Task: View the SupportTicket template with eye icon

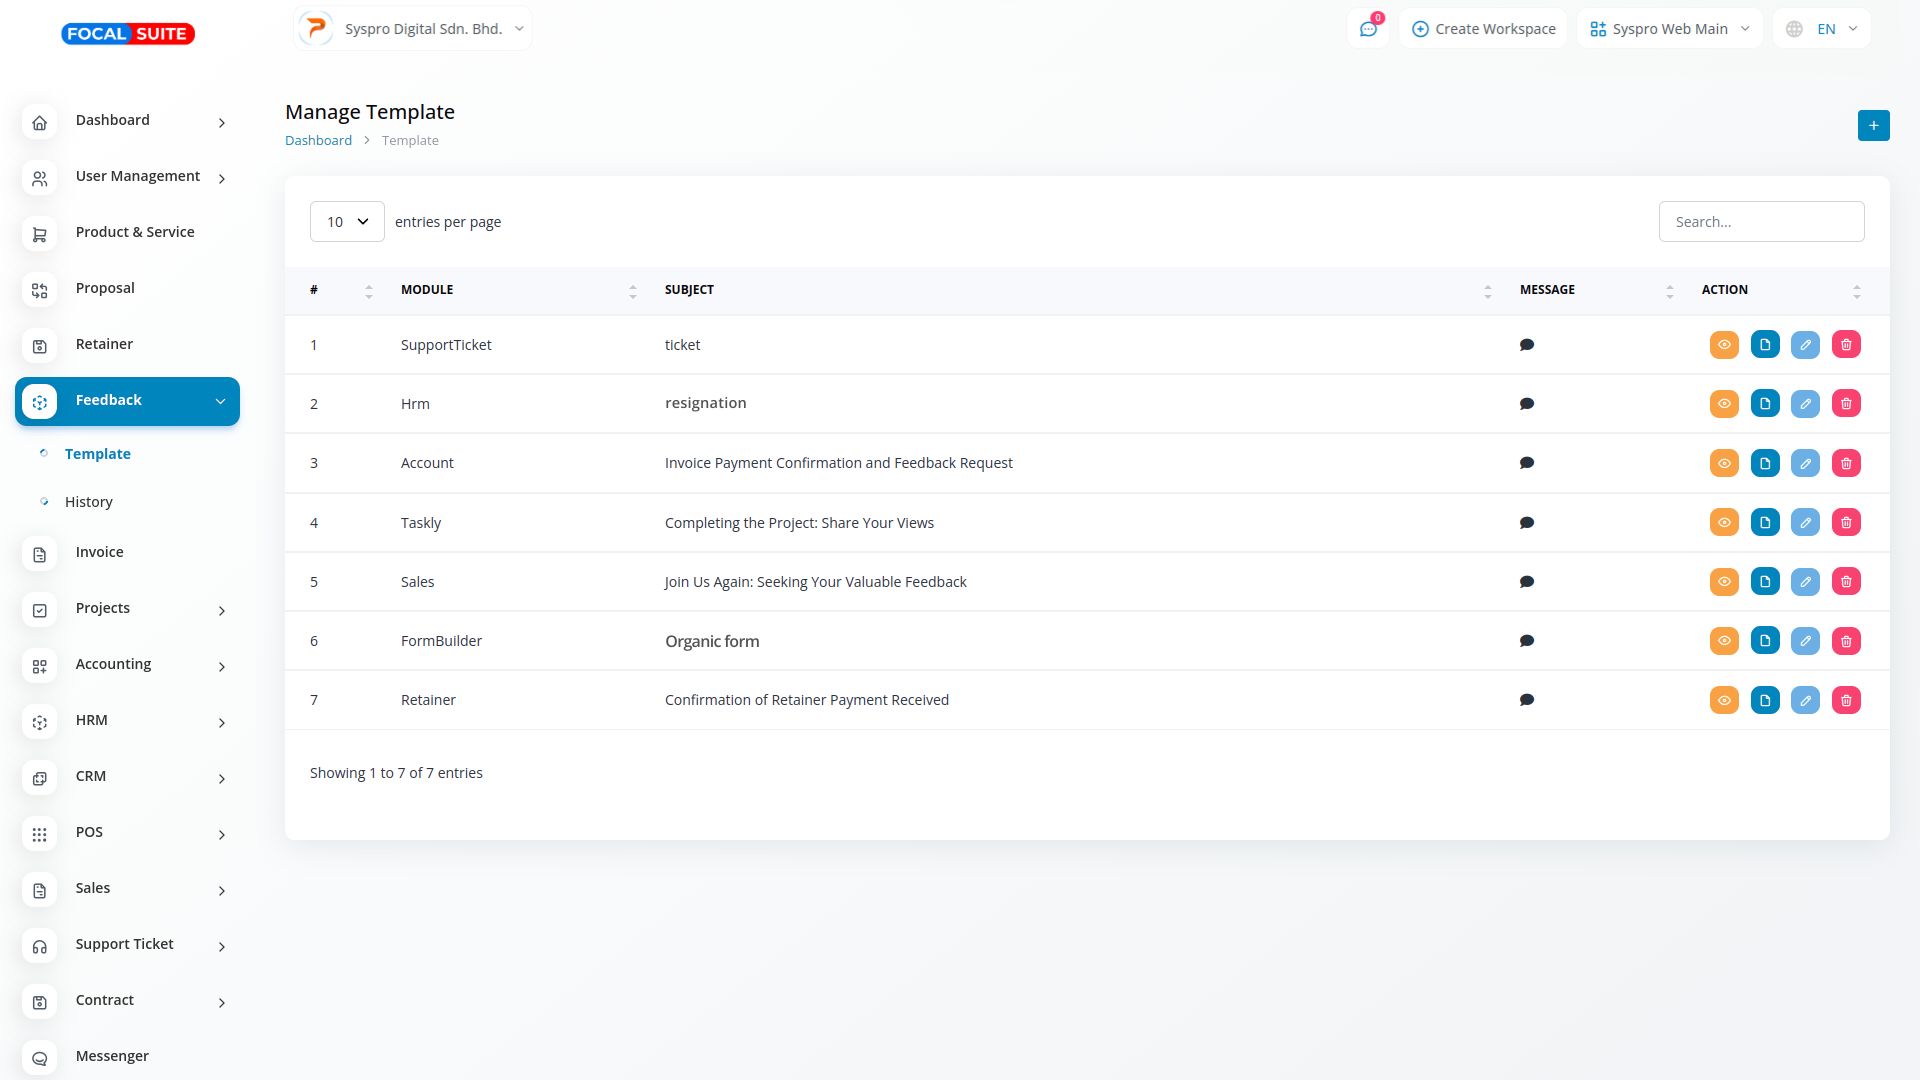Action: click(1724, 345)
